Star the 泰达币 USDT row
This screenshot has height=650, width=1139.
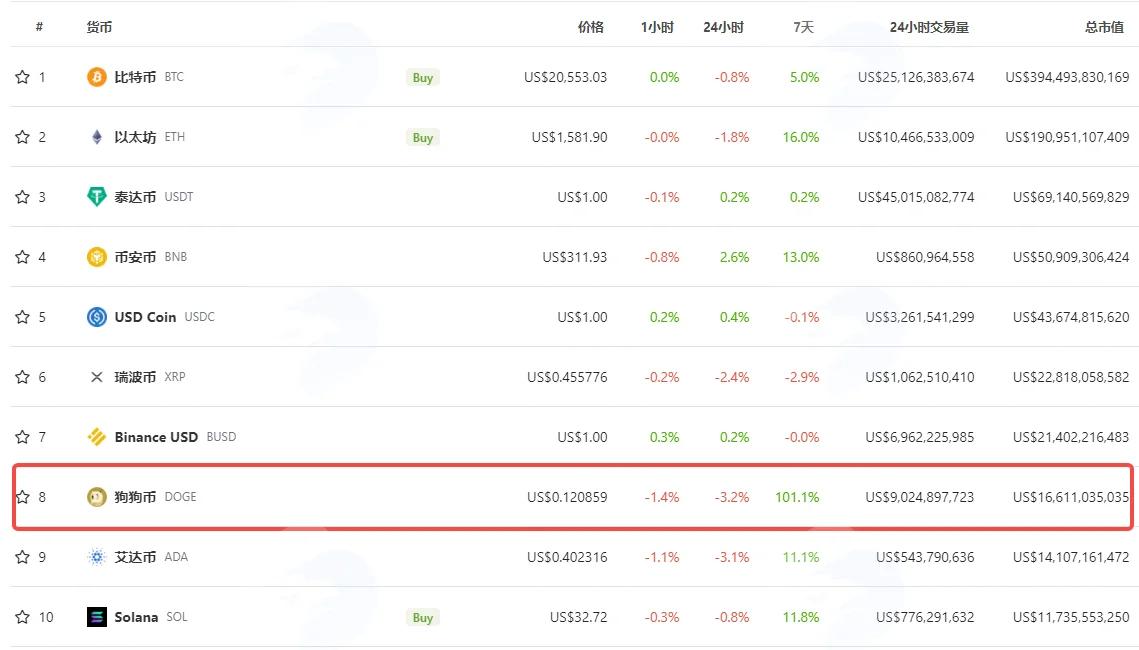point(23,197)
